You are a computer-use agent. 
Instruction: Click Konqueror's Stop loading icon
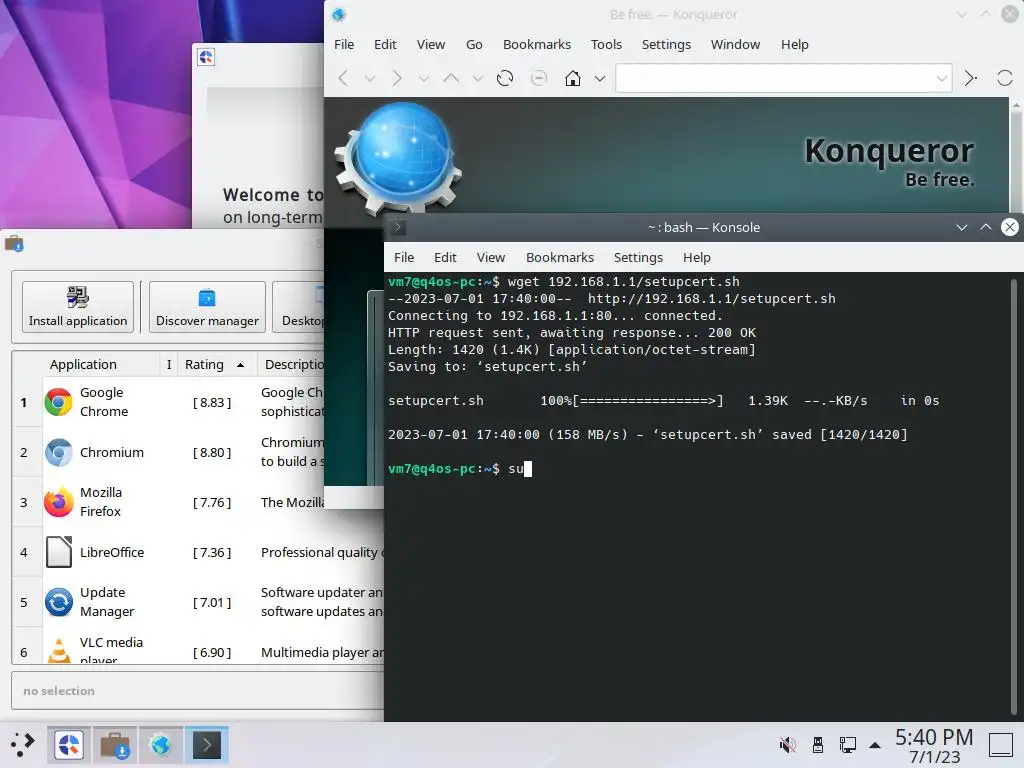point(539,78)
